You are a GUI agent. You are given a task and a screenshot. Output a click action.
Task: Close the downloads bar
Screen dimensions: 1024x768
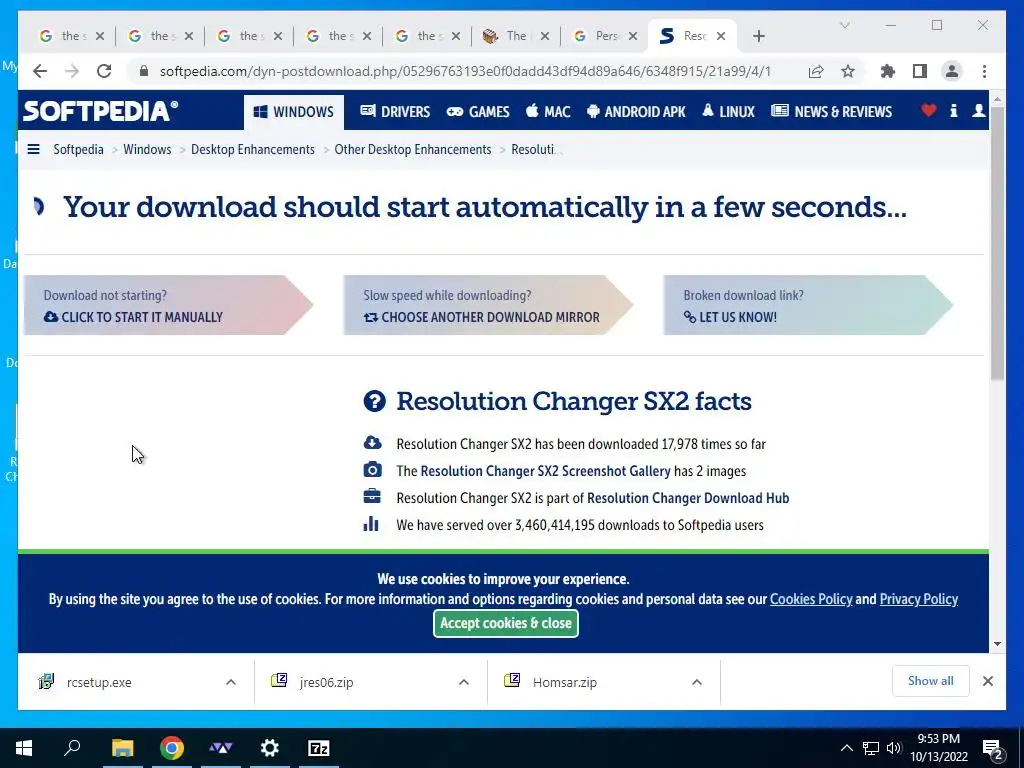[987, 681]
